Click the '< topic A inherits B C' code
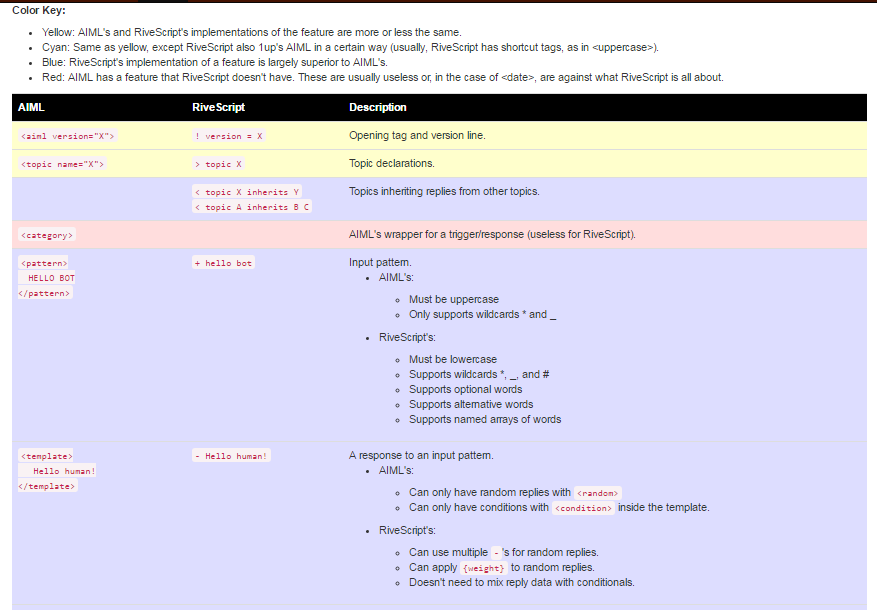The width and height of the screenshot is (877, 610). 252,207
